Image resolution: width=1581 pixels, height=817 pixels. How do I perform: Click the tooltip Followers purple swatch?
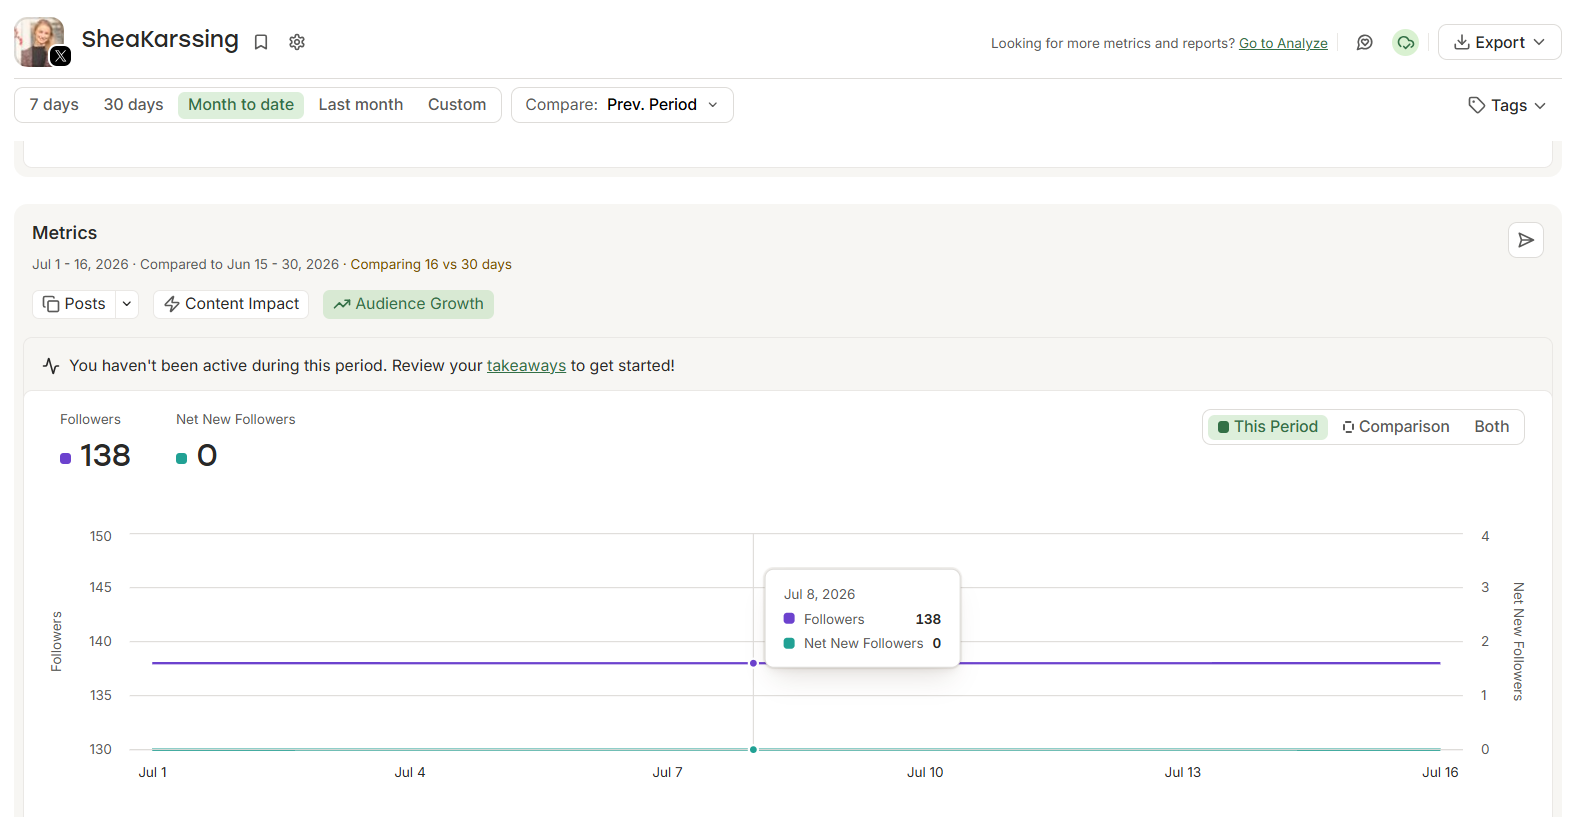click(789, 619)
